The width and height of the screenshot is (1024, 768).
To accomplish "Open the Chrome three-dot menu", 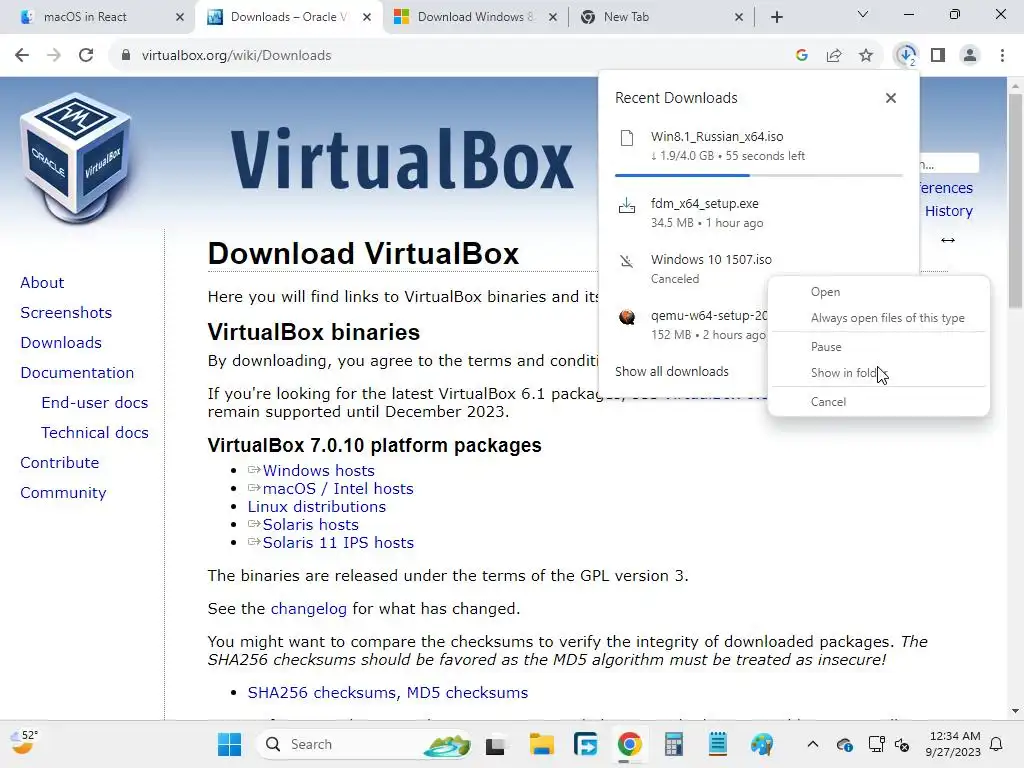I will coord(1002,56).
